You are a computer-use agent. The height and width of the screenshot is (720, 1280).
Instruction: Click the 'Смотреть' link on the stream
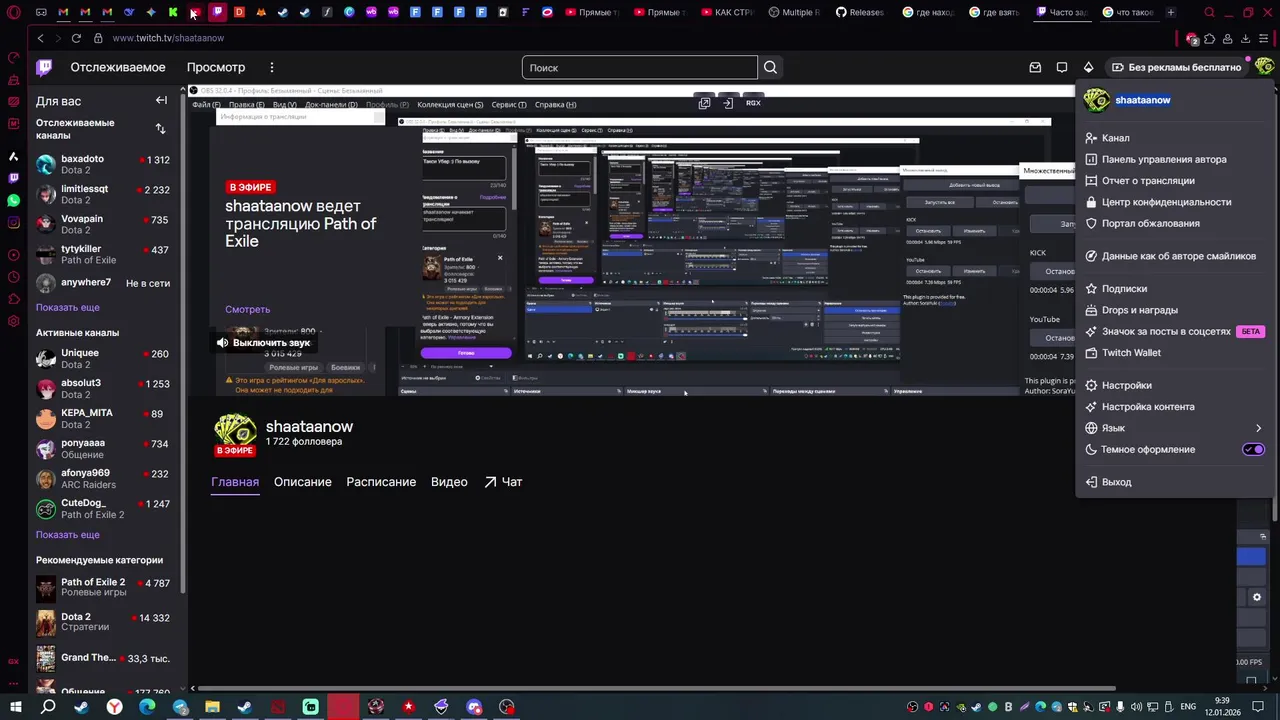pos(247,309)
